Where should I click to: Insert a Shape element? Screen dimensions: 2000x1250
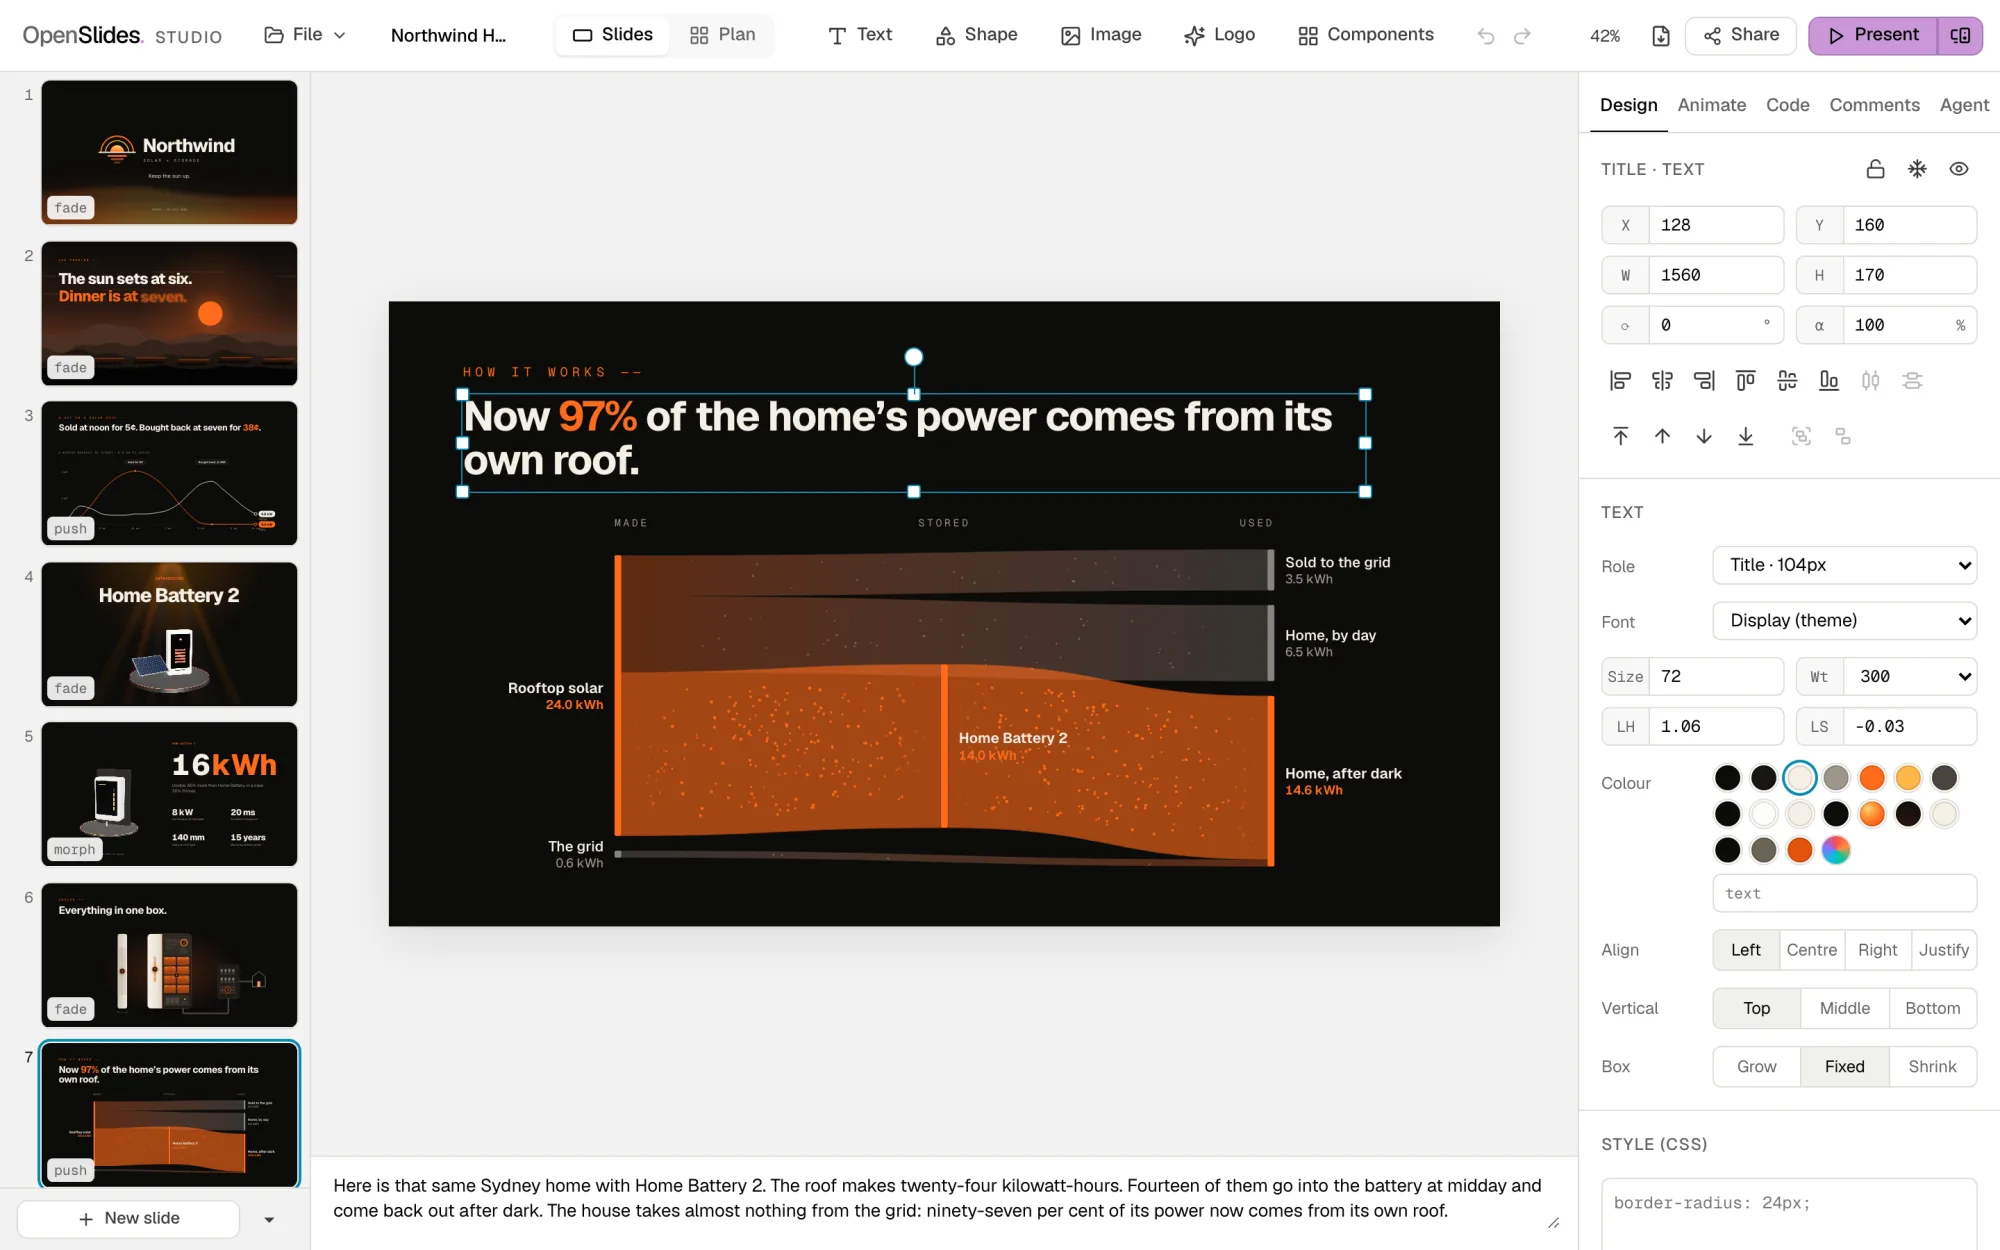click(x=977, y=35)
